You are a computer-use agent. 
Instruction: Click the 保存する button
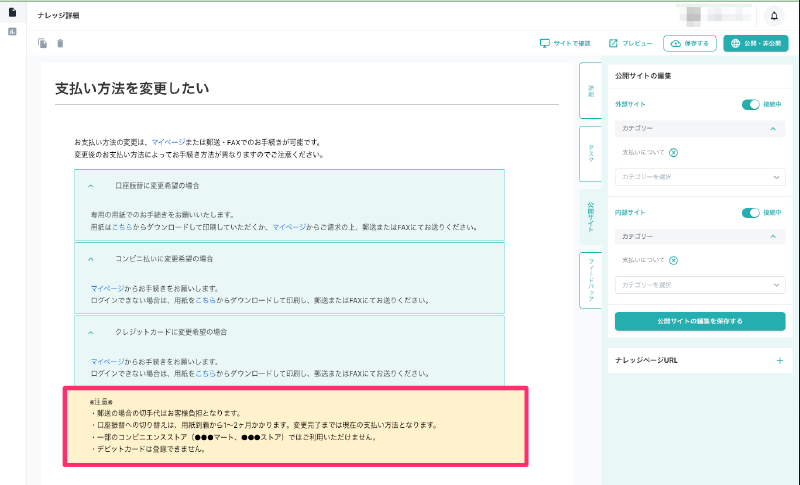coord(690,43)
